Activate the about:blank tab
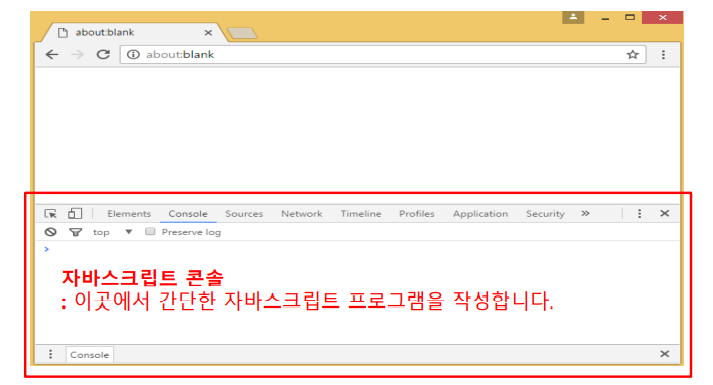This screenshot has width=713, height=385. click(132, 32)
